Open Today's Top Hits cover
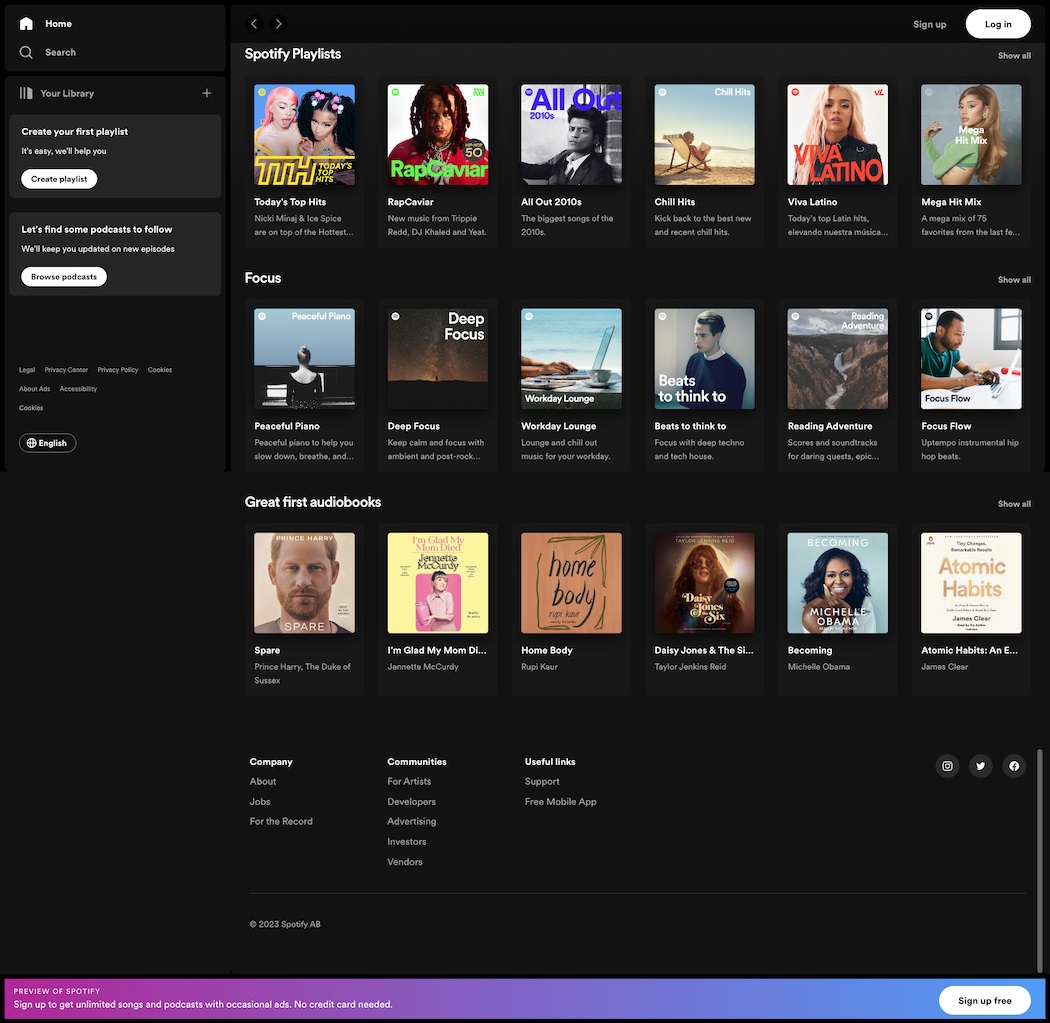 pyautogui.click(x=305, y=135)
